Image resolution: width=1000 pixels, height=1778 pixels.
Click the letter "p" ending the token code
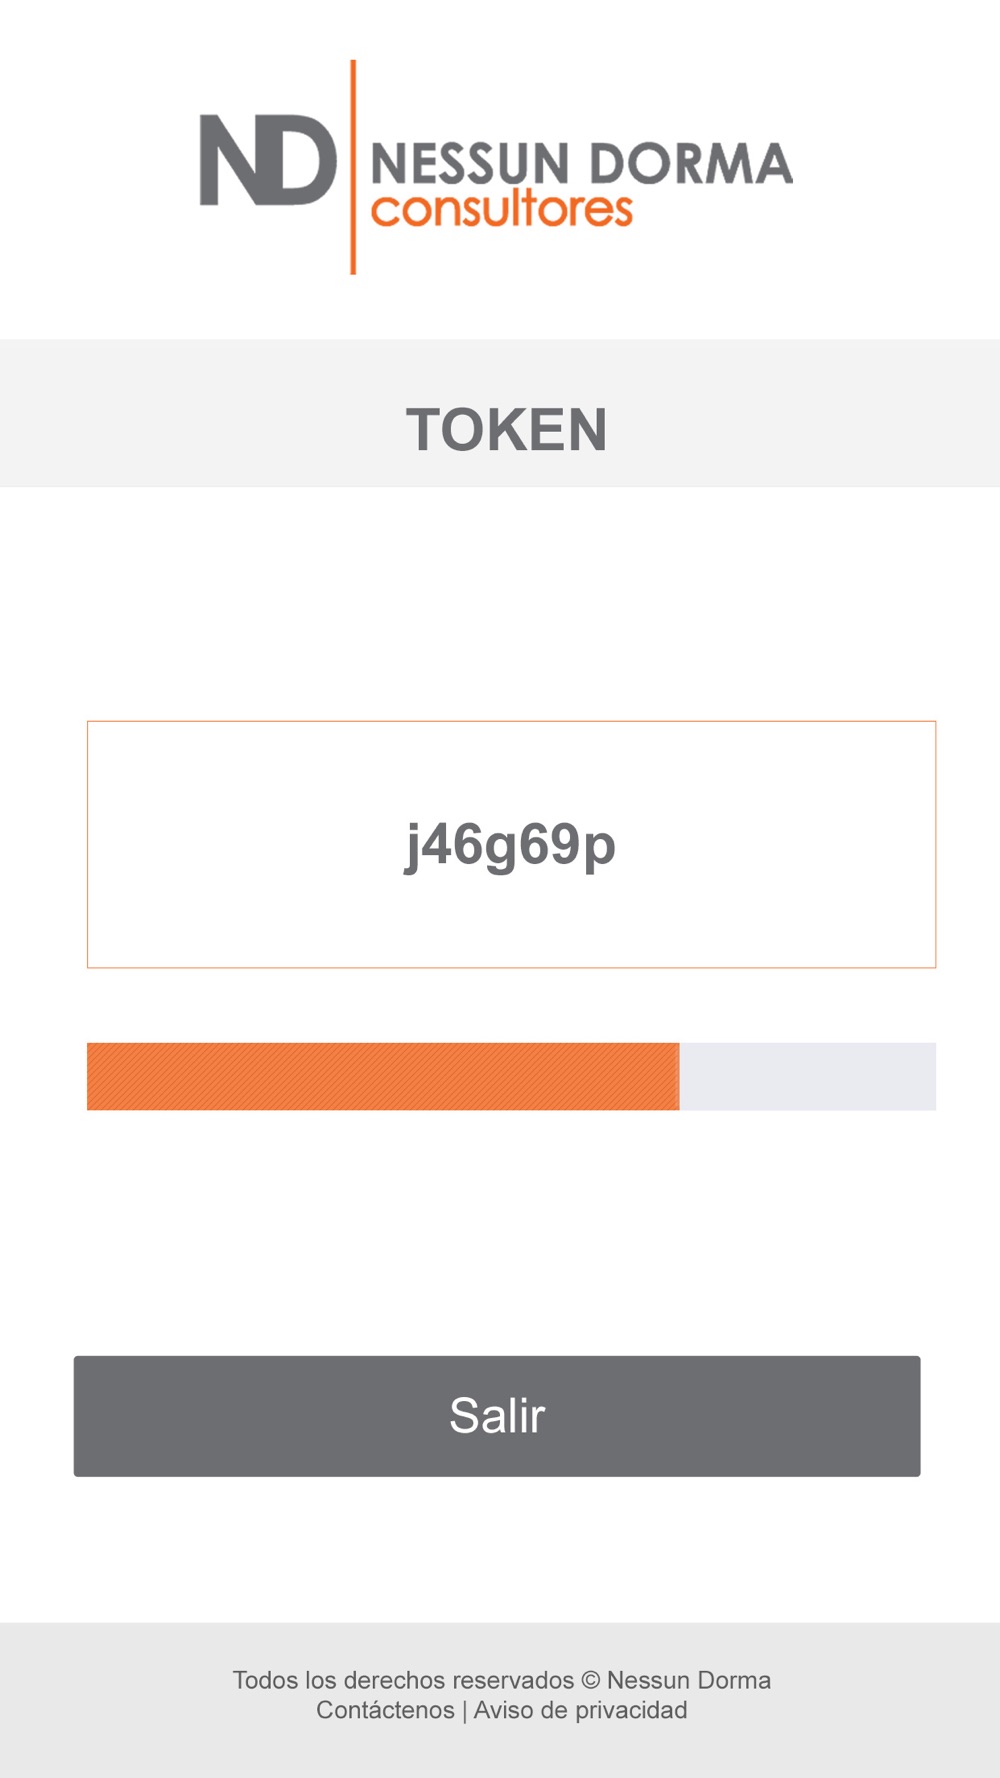click(x=598, y=849)
